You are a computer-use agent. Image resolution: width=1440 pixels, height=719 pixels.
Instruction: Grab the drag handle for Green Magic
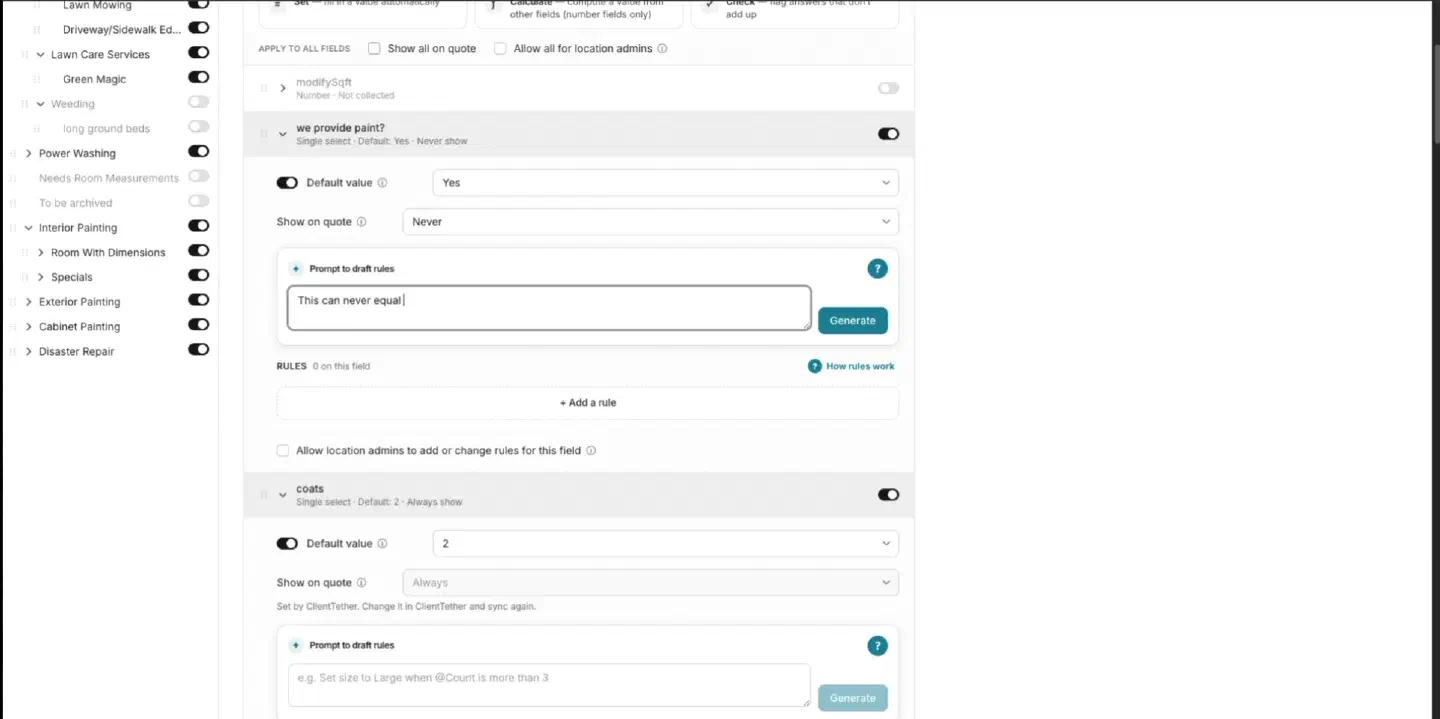click(x=37, y=79)
